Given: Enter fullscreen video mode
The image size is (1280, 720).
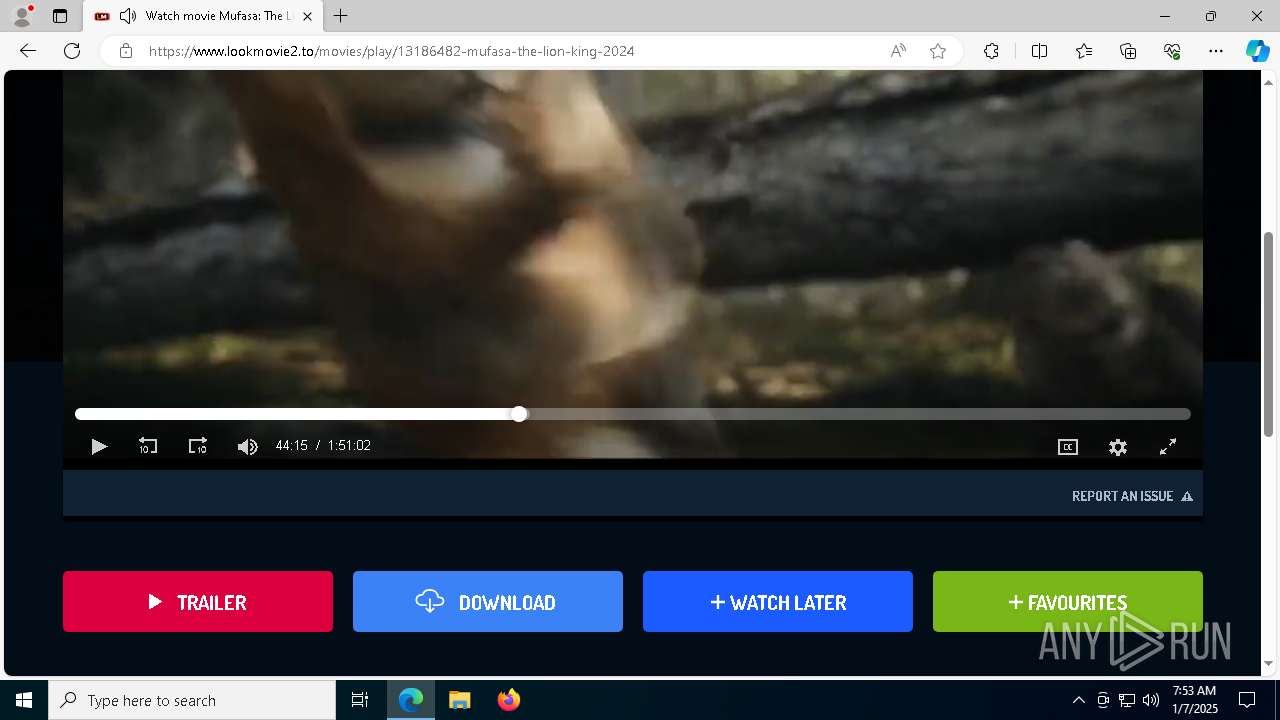Looking at the screenshot, I should pyautogui.click(x=1168, y=447).
